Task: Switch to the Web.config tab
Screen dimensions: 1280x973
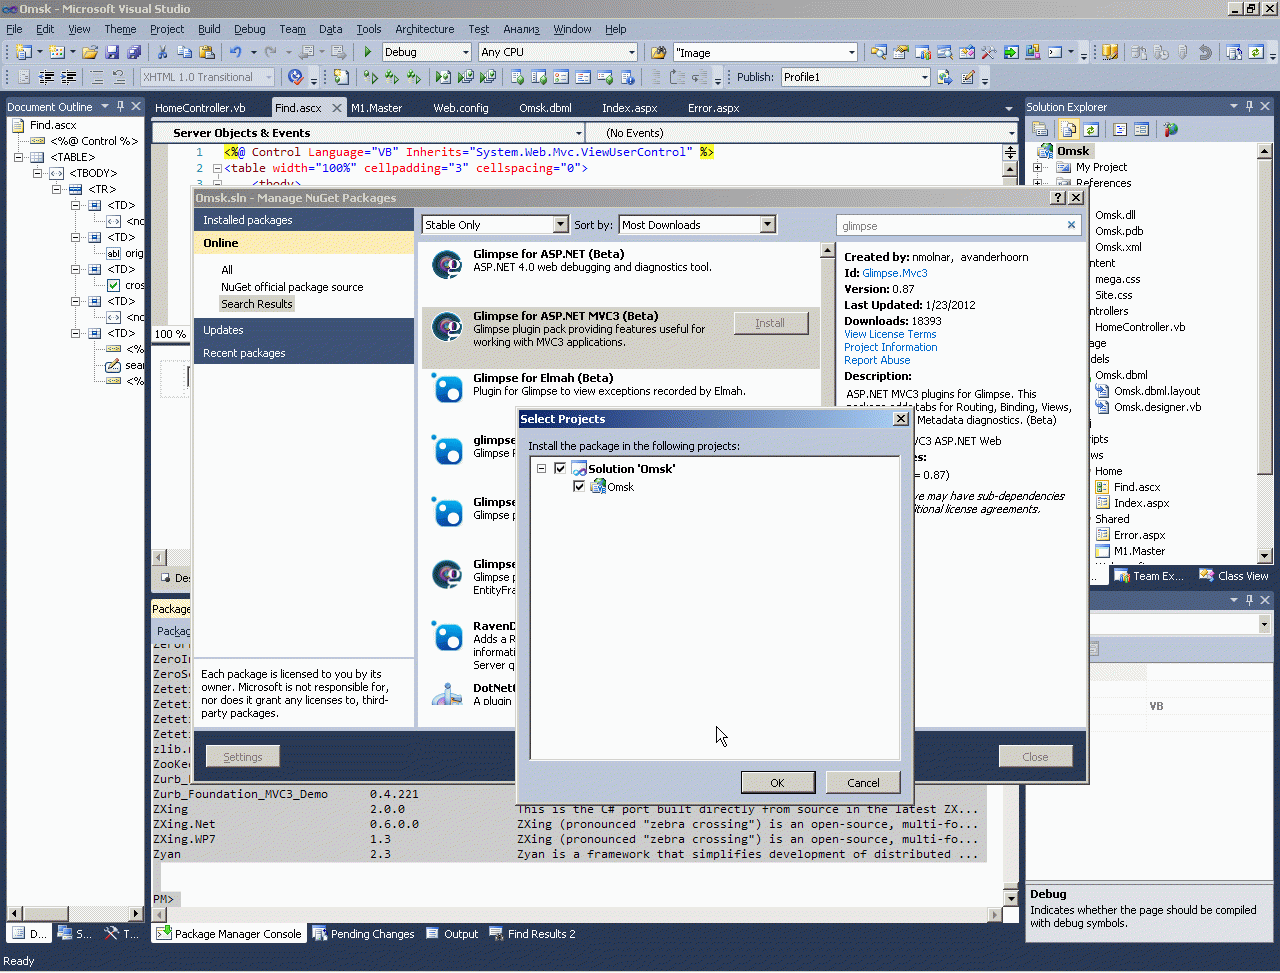Action: 461,108
